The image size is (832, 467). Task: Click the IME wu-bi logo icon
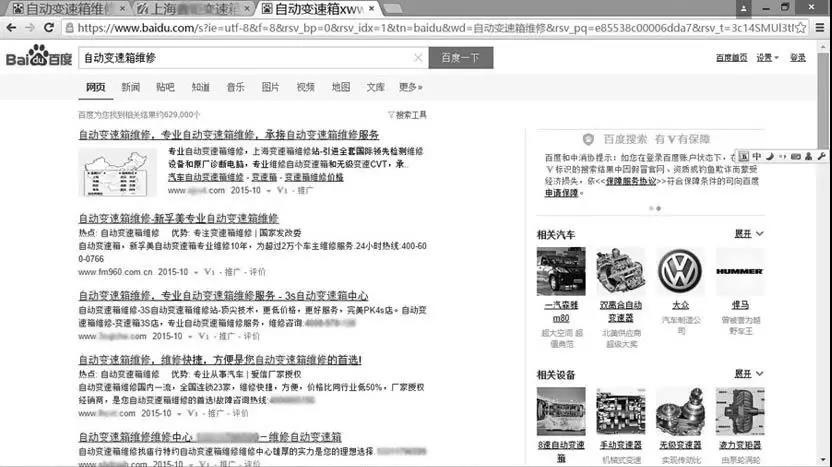(744, 156)
